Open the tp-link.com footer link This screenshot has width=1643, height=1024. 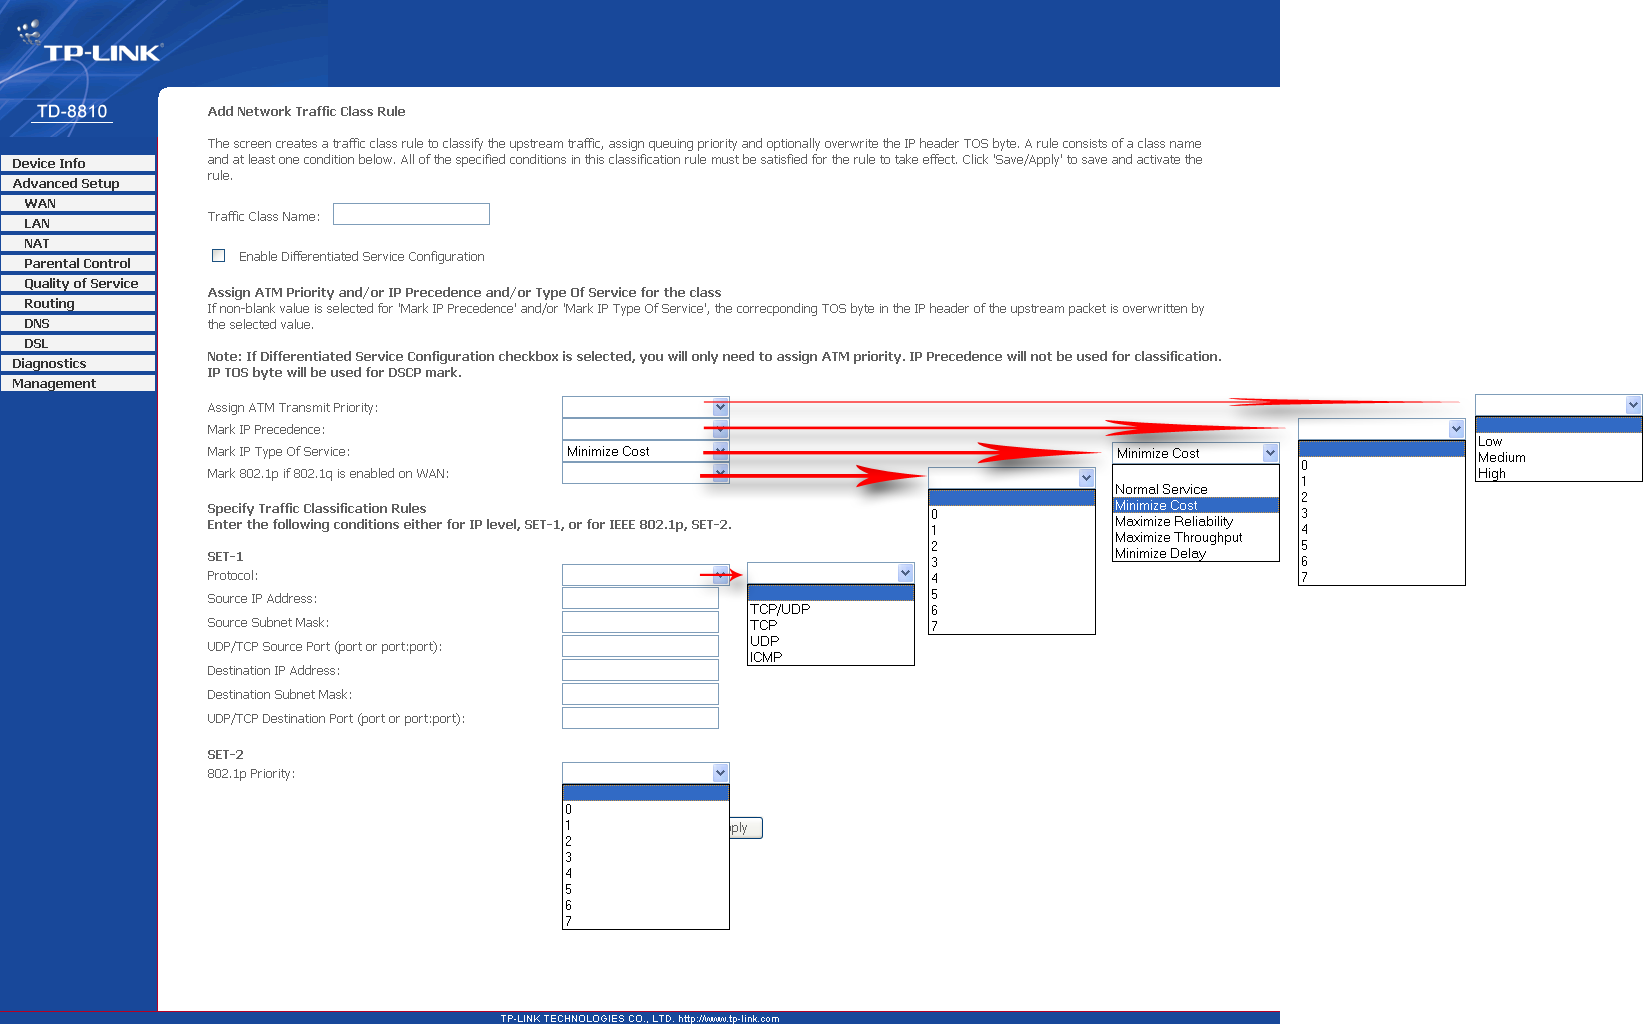728,1018
